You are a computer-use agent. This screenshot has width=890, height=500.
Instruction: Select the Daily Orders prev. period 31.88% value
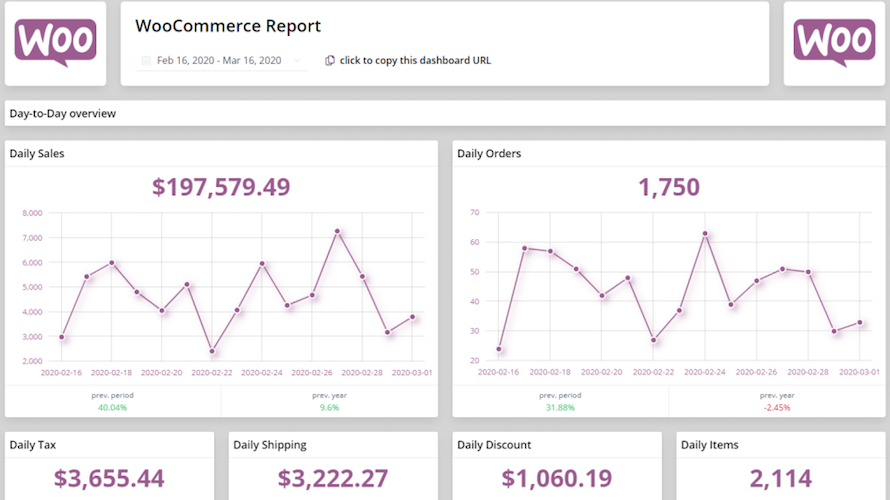[x=560, y=407]
